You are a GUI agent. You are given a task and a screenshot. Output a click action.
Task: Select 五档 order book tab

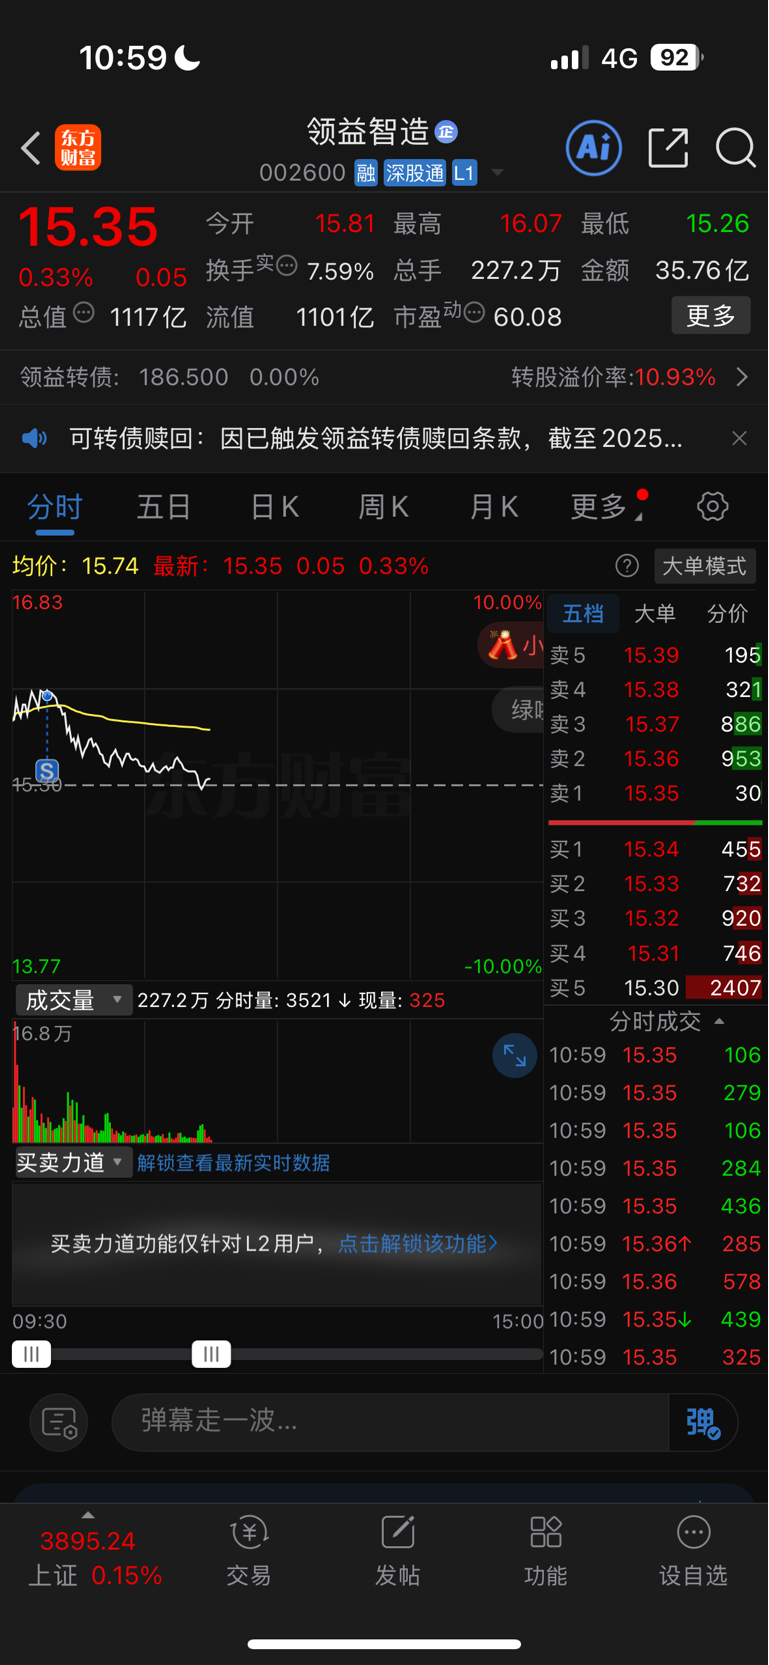pyautogui.click(x=583, y=613)
